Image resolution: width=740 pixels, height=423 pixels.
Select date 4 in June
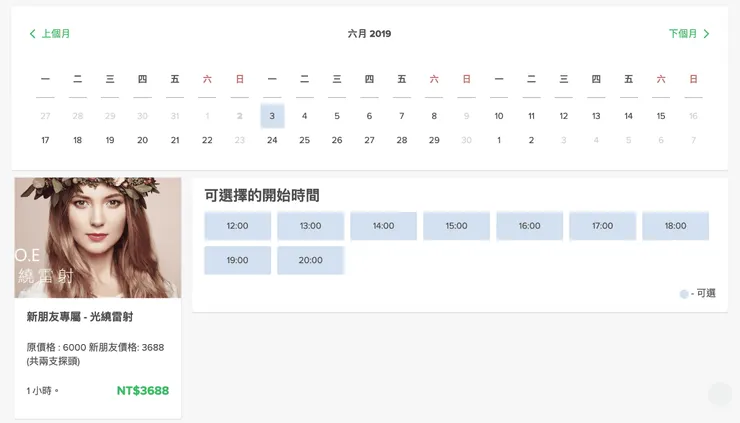(x=304, y=116)
